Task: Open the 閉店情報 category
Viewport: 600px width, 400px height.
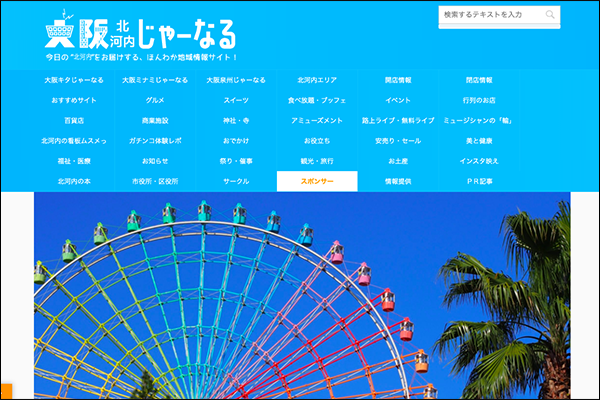Action: (479, 80)
